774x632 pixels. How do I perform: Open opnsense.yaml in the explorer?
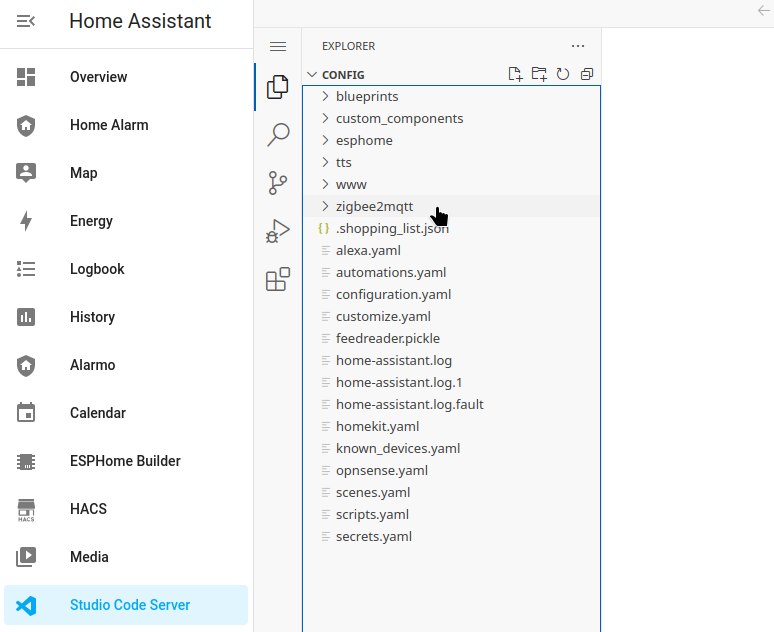pos(452,471)
